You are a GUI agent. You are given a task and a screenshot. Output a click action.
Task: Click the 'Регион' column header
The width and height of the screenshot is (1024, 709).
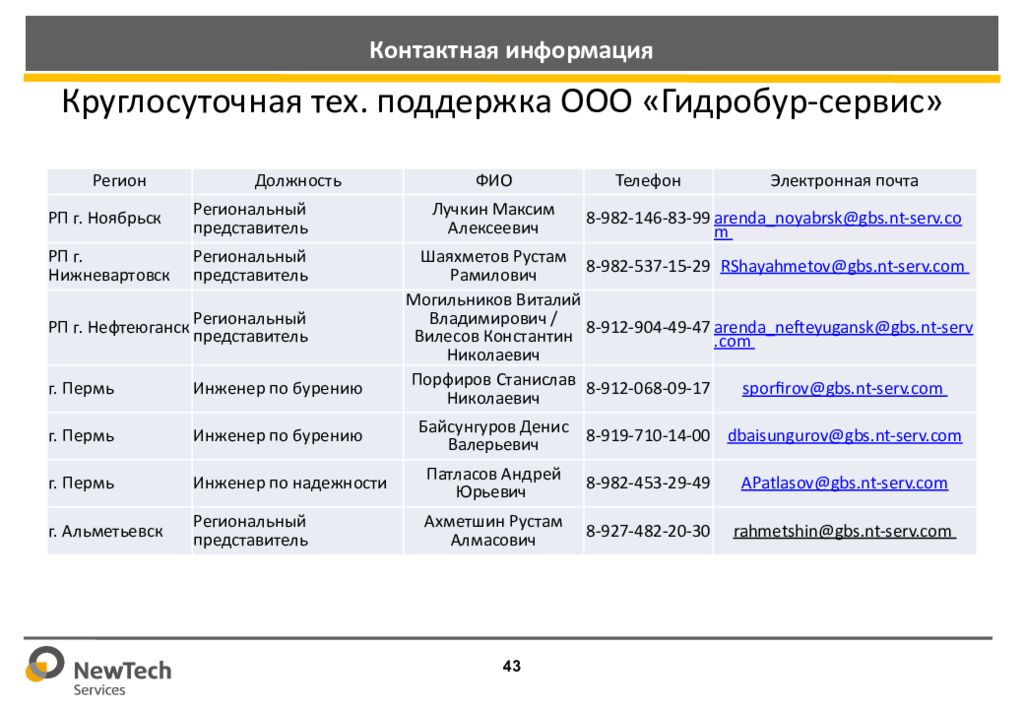pos(119,181)
